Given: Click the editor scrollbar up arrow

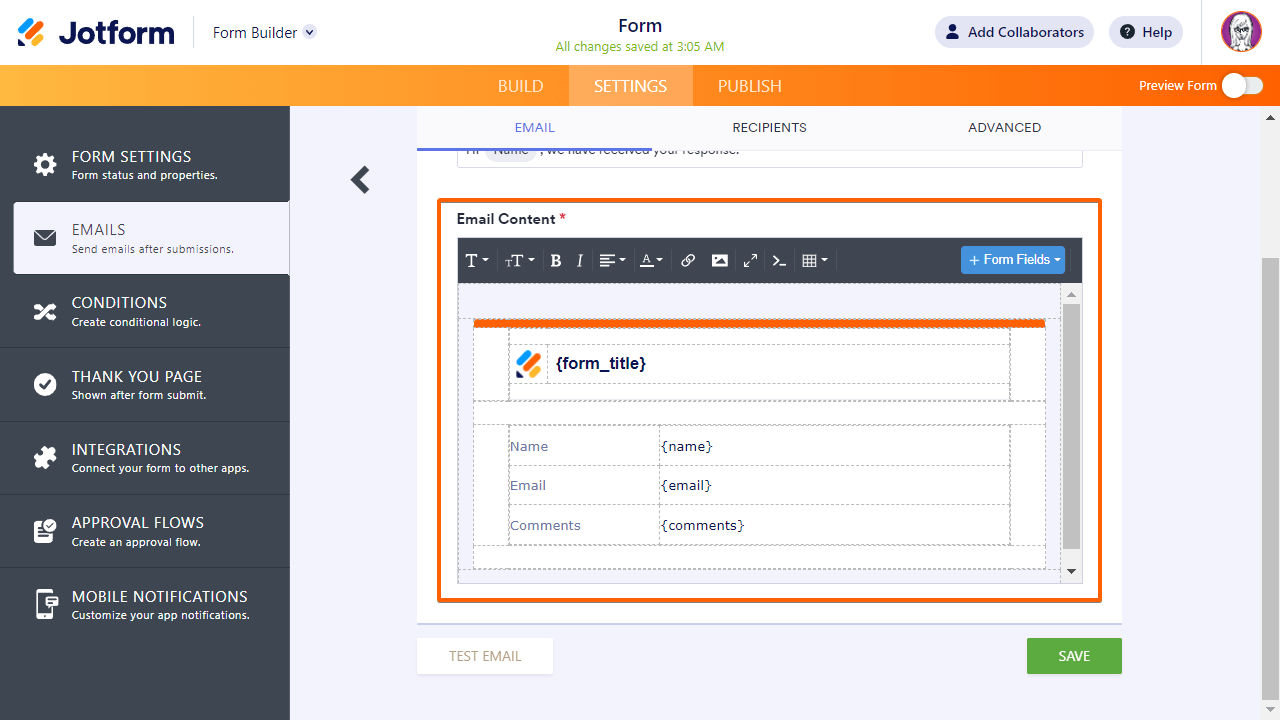Looking at the screenshot, I should 1072,294.
